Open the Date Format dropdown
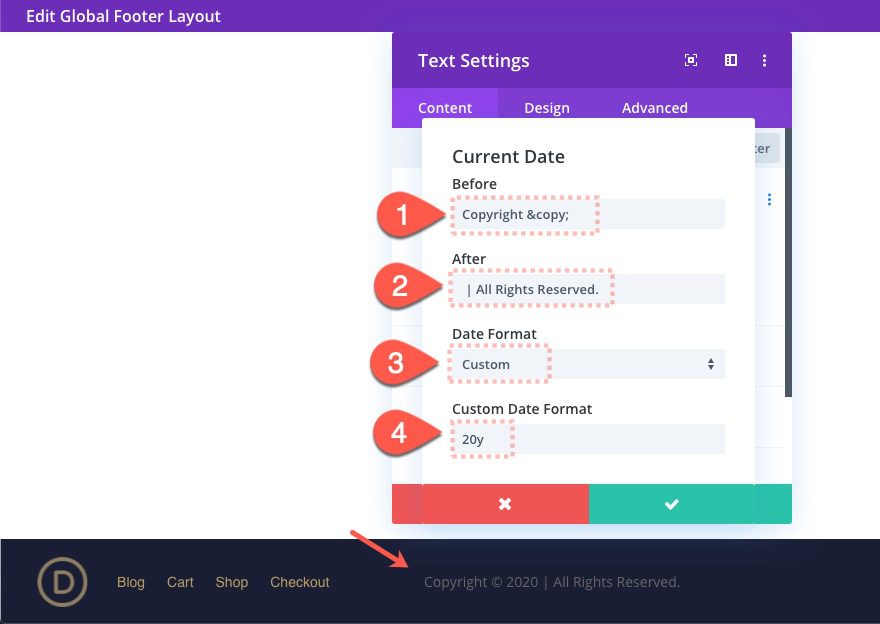This screenshot has width=880, height=624. [x=585, y=363]
